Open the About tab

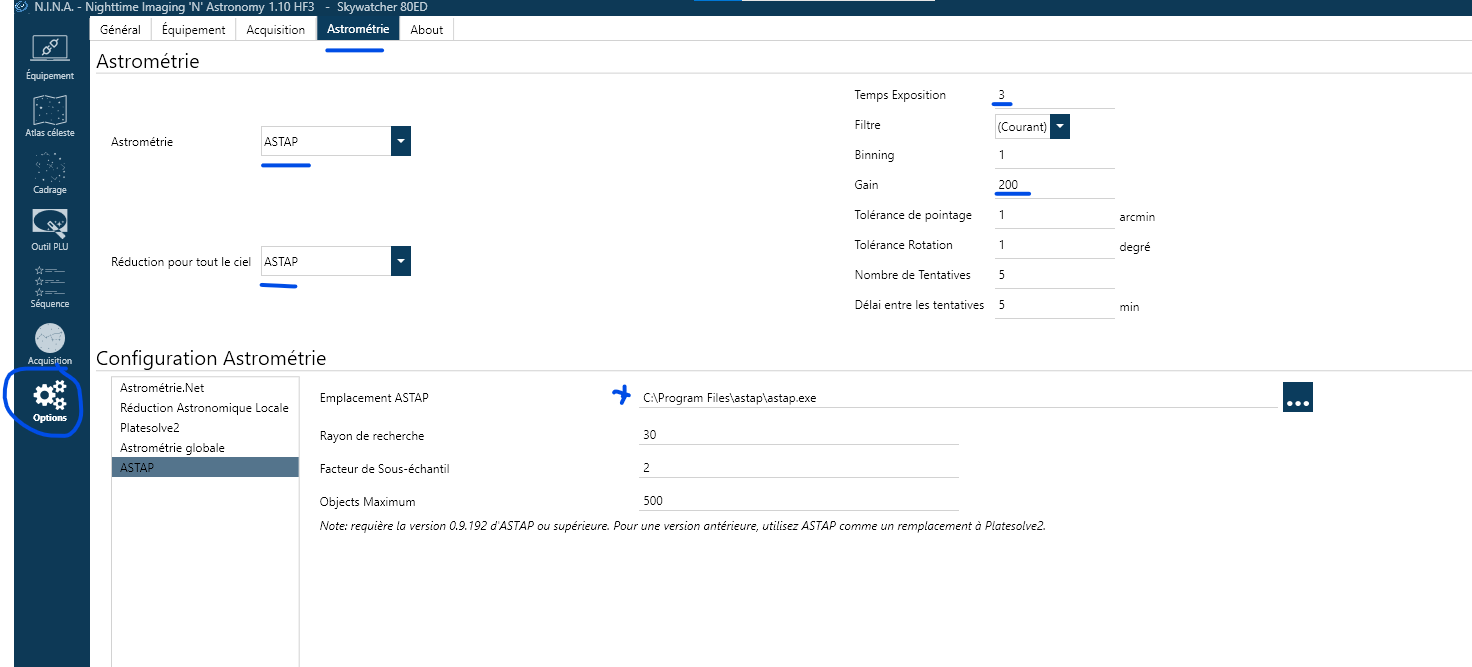pyautogui.click(x=426, y=29)
